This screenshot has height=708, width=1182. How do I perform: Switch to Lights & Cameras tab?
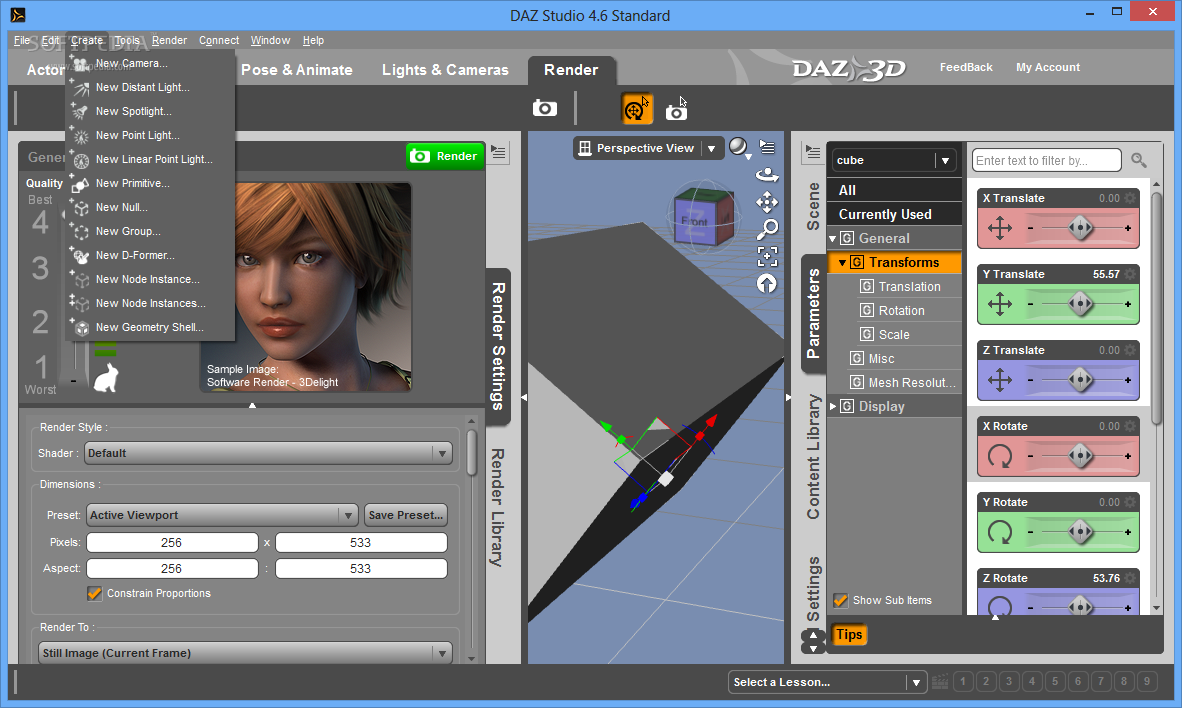click(x=445, y=69)
